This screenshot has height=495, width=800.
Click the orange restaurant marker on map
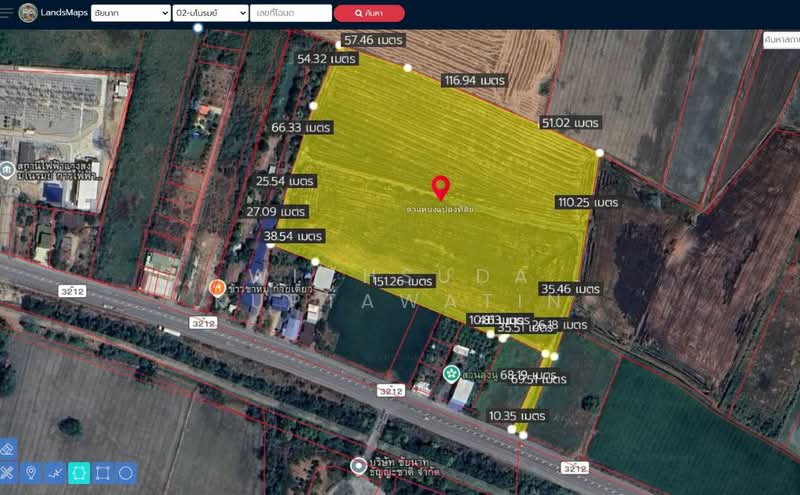(x=216, y=287)
